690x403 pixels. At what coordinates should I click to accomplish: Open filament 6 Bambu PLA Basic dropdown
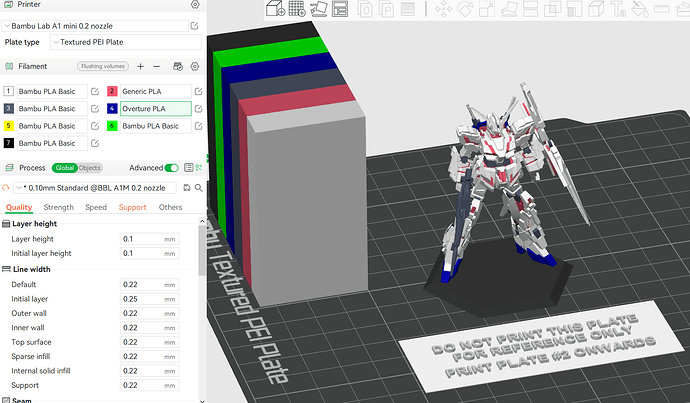click(x=155, y=126)
